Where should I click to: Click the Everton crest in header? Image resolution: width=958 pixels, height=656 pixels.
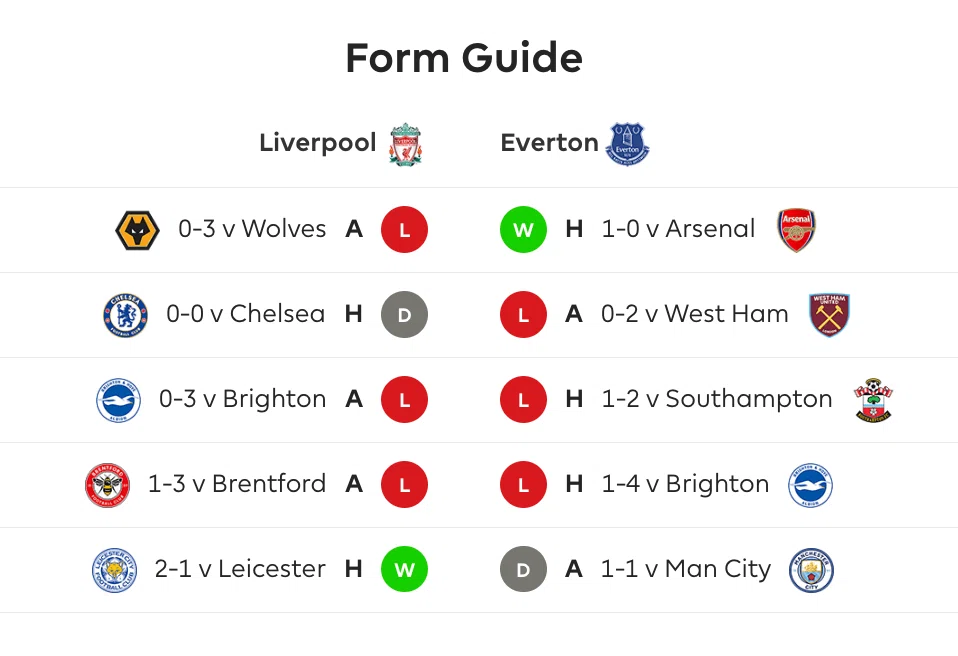point(627,145)
